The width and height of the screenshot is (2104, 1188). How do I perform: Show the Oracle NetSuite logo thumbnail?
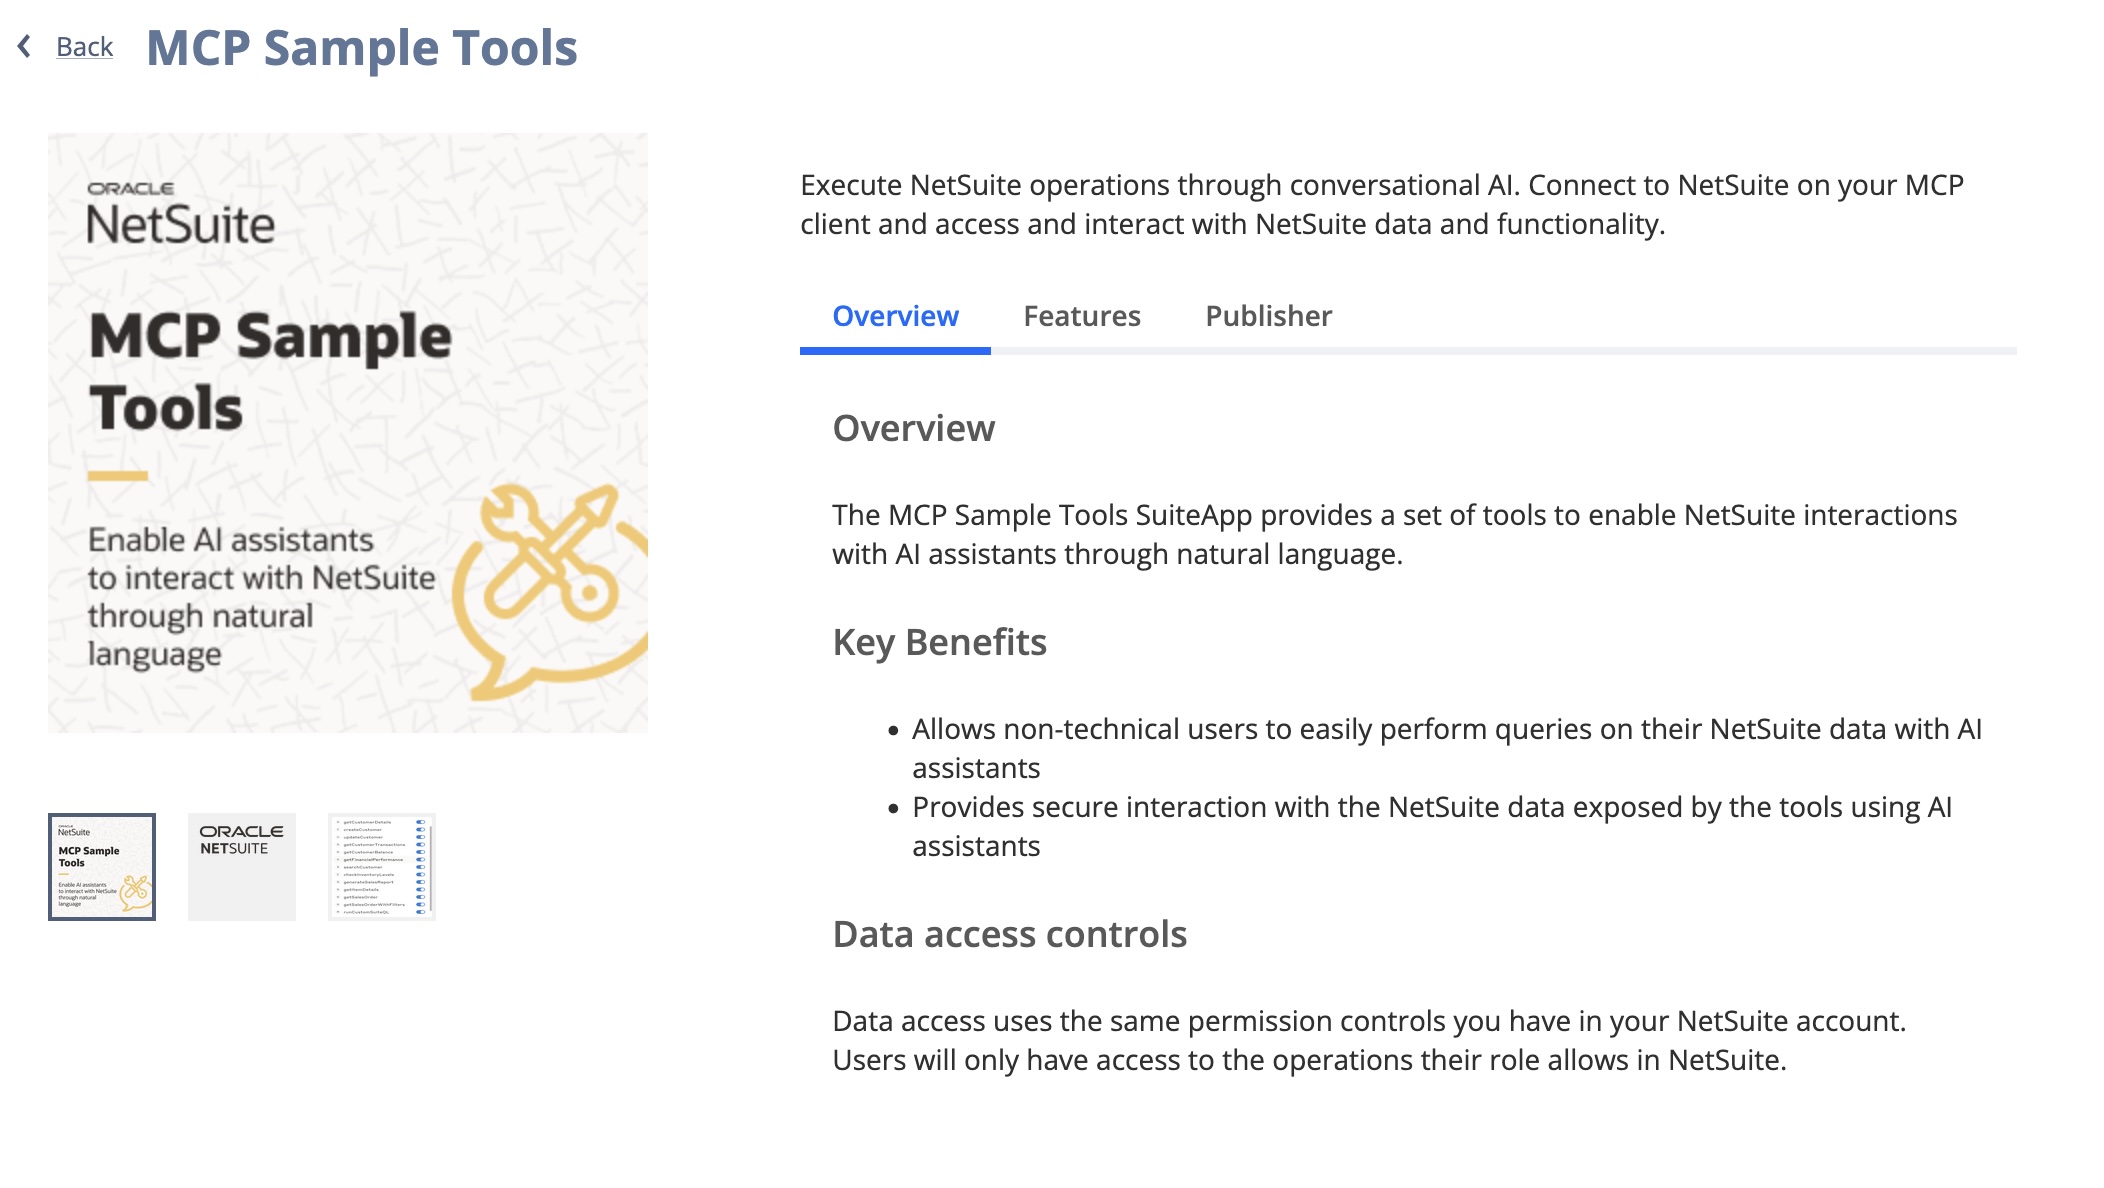point(242,866)
